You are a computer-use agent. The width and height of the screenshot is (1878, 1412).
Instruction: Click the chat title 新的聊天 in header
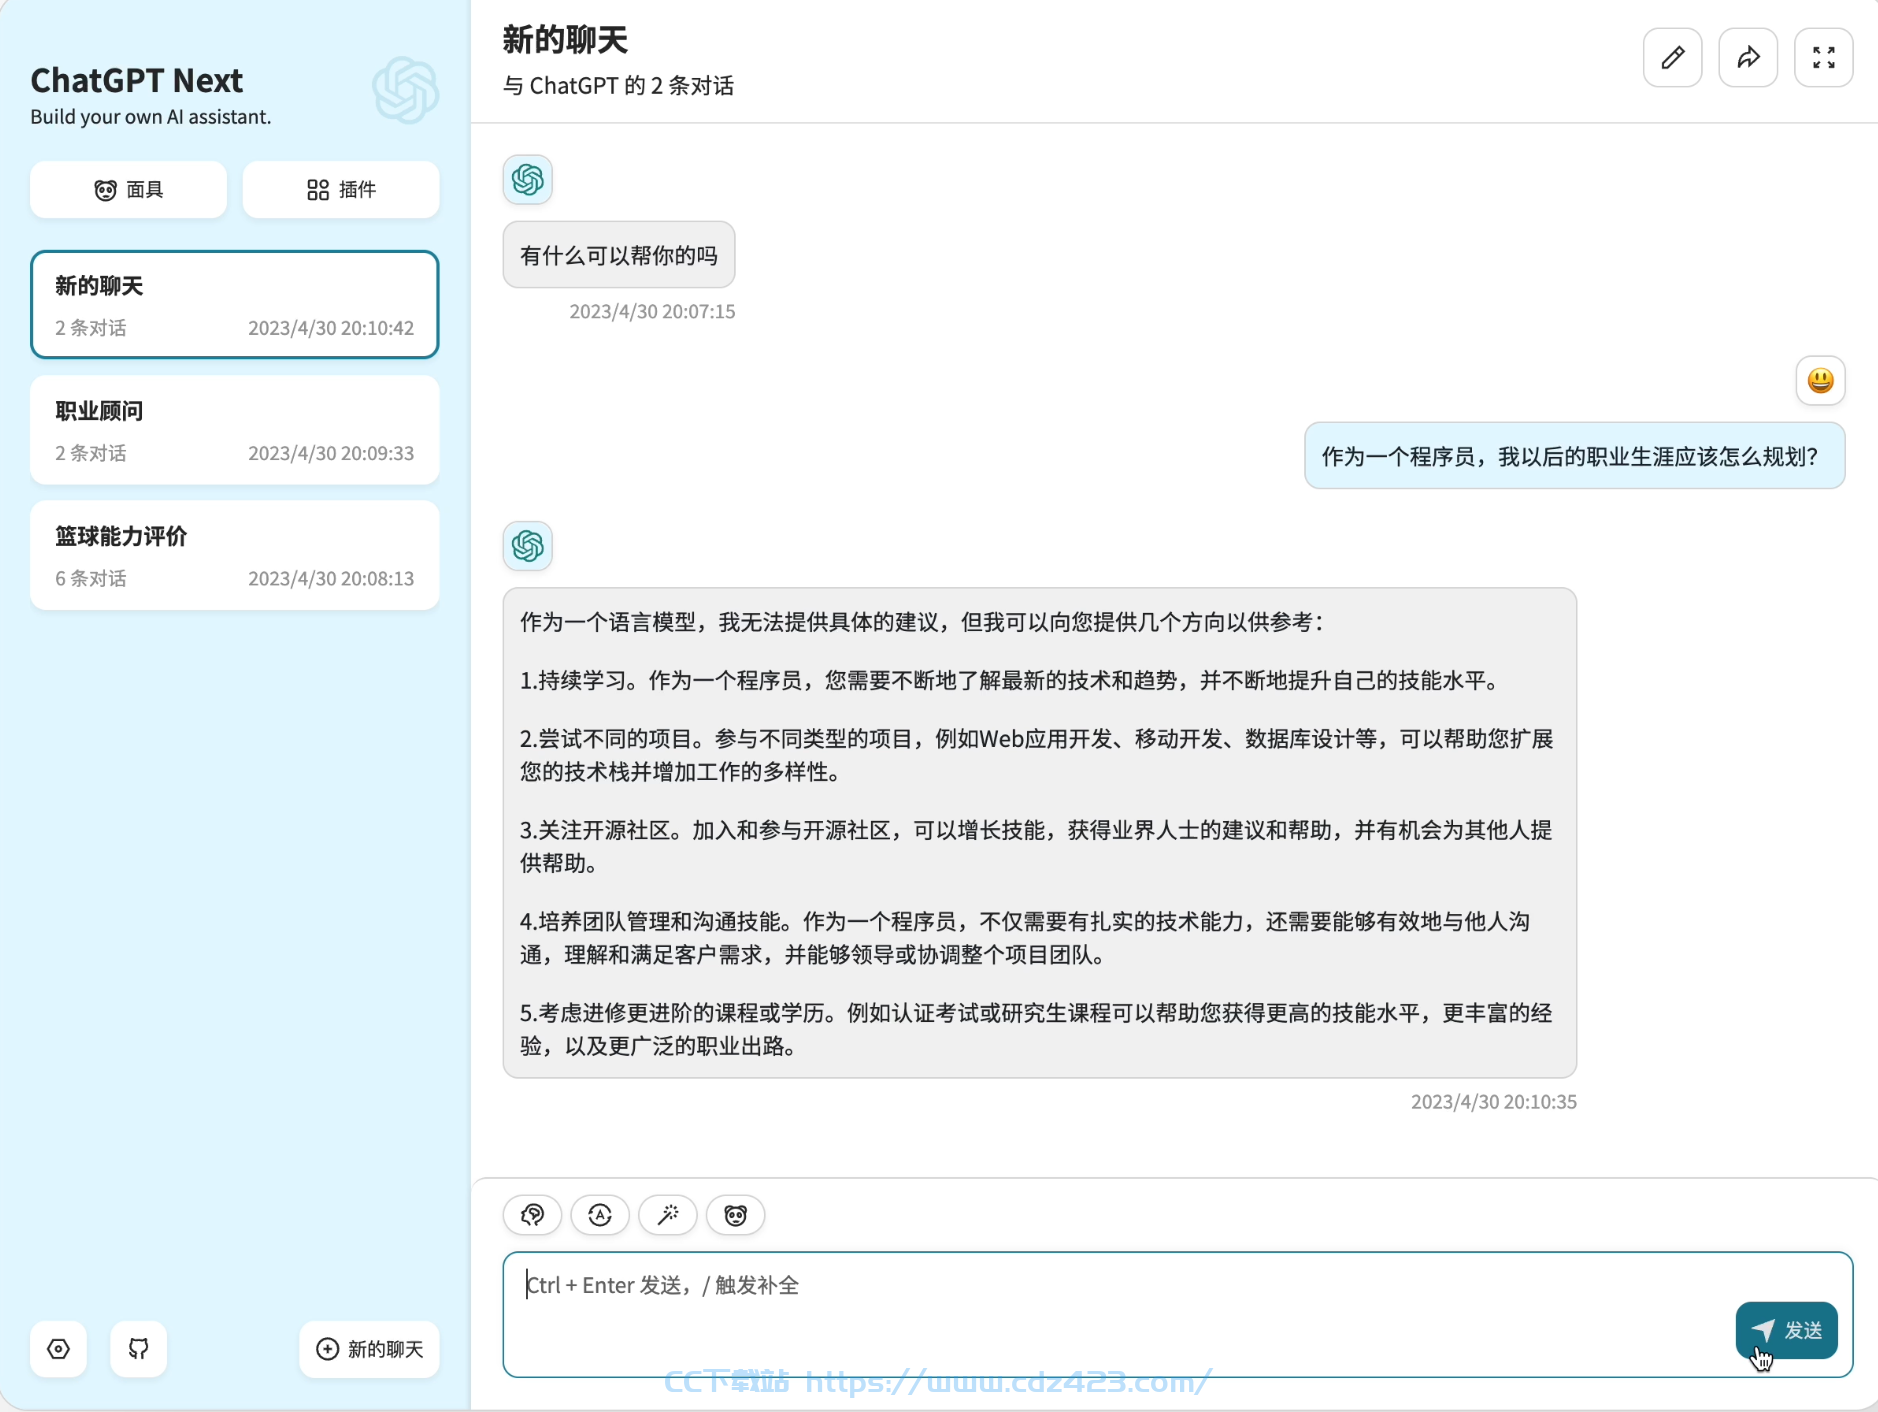[565, 40]
